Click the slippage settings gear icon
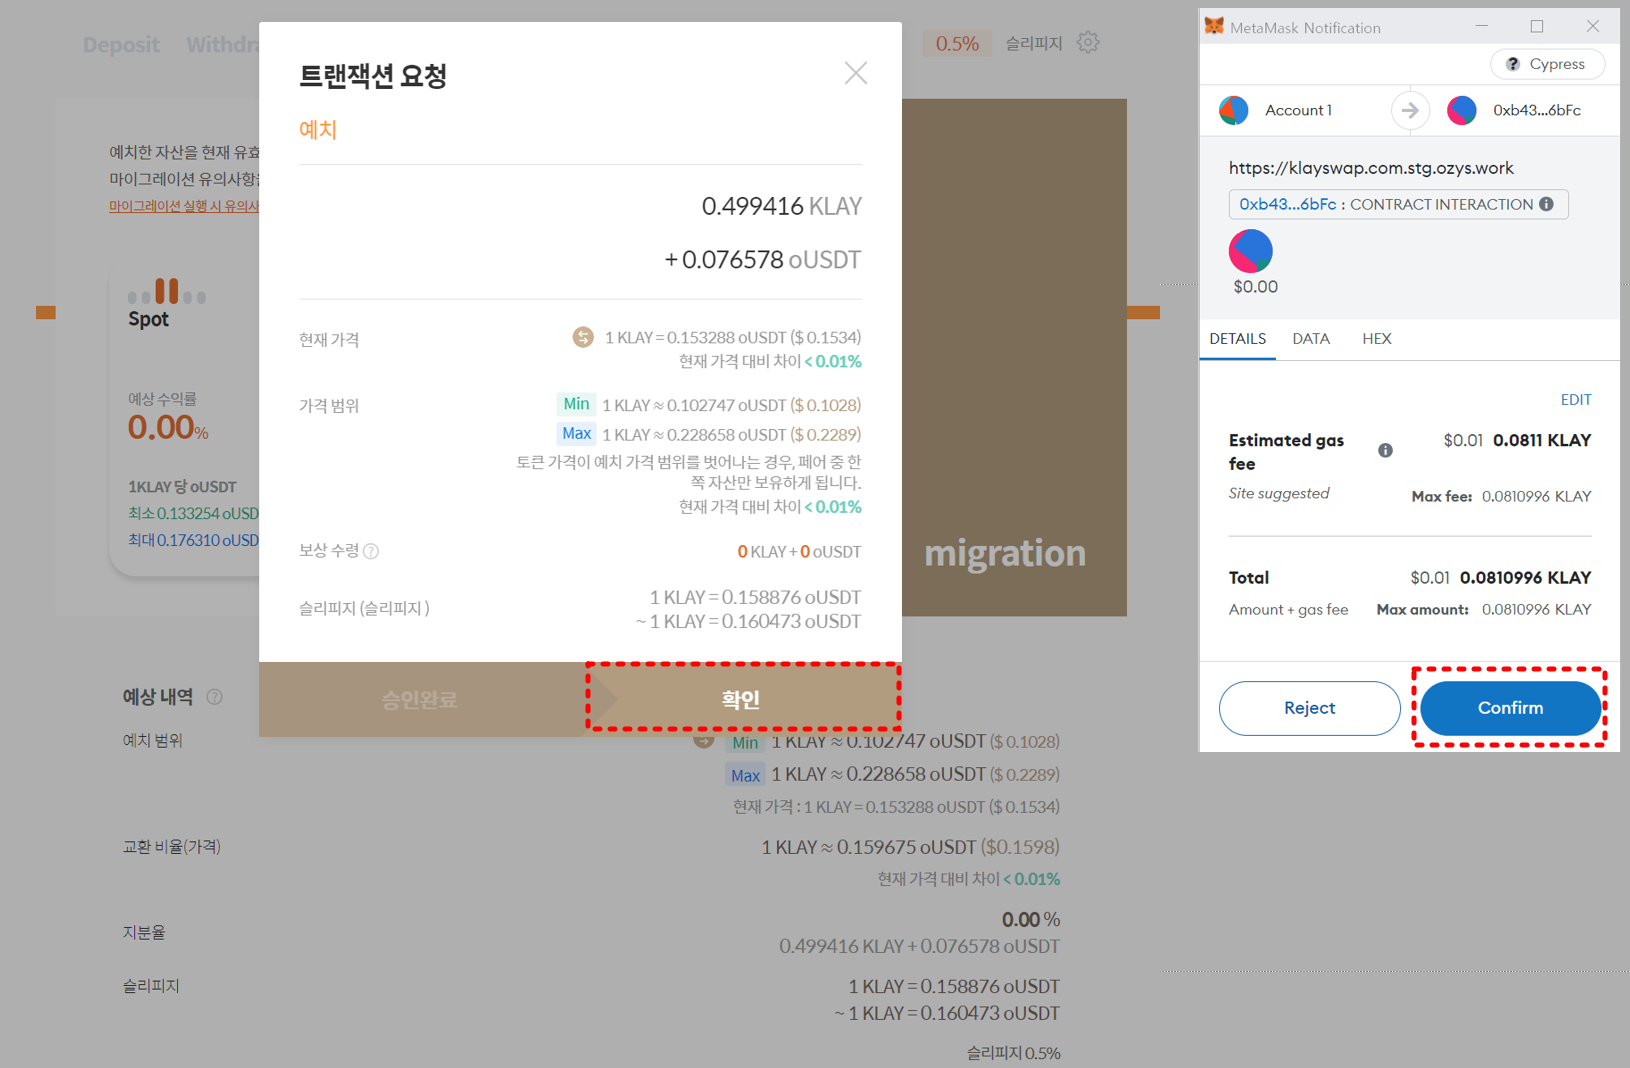This screenshot has height=1068, width=1630. (x=1088, y=43)
